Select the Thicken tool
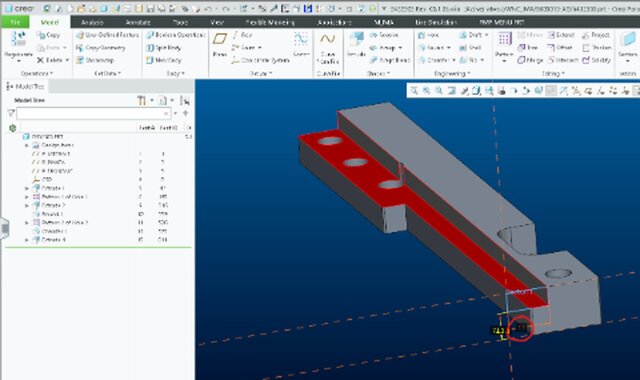 tap(596, 48)
